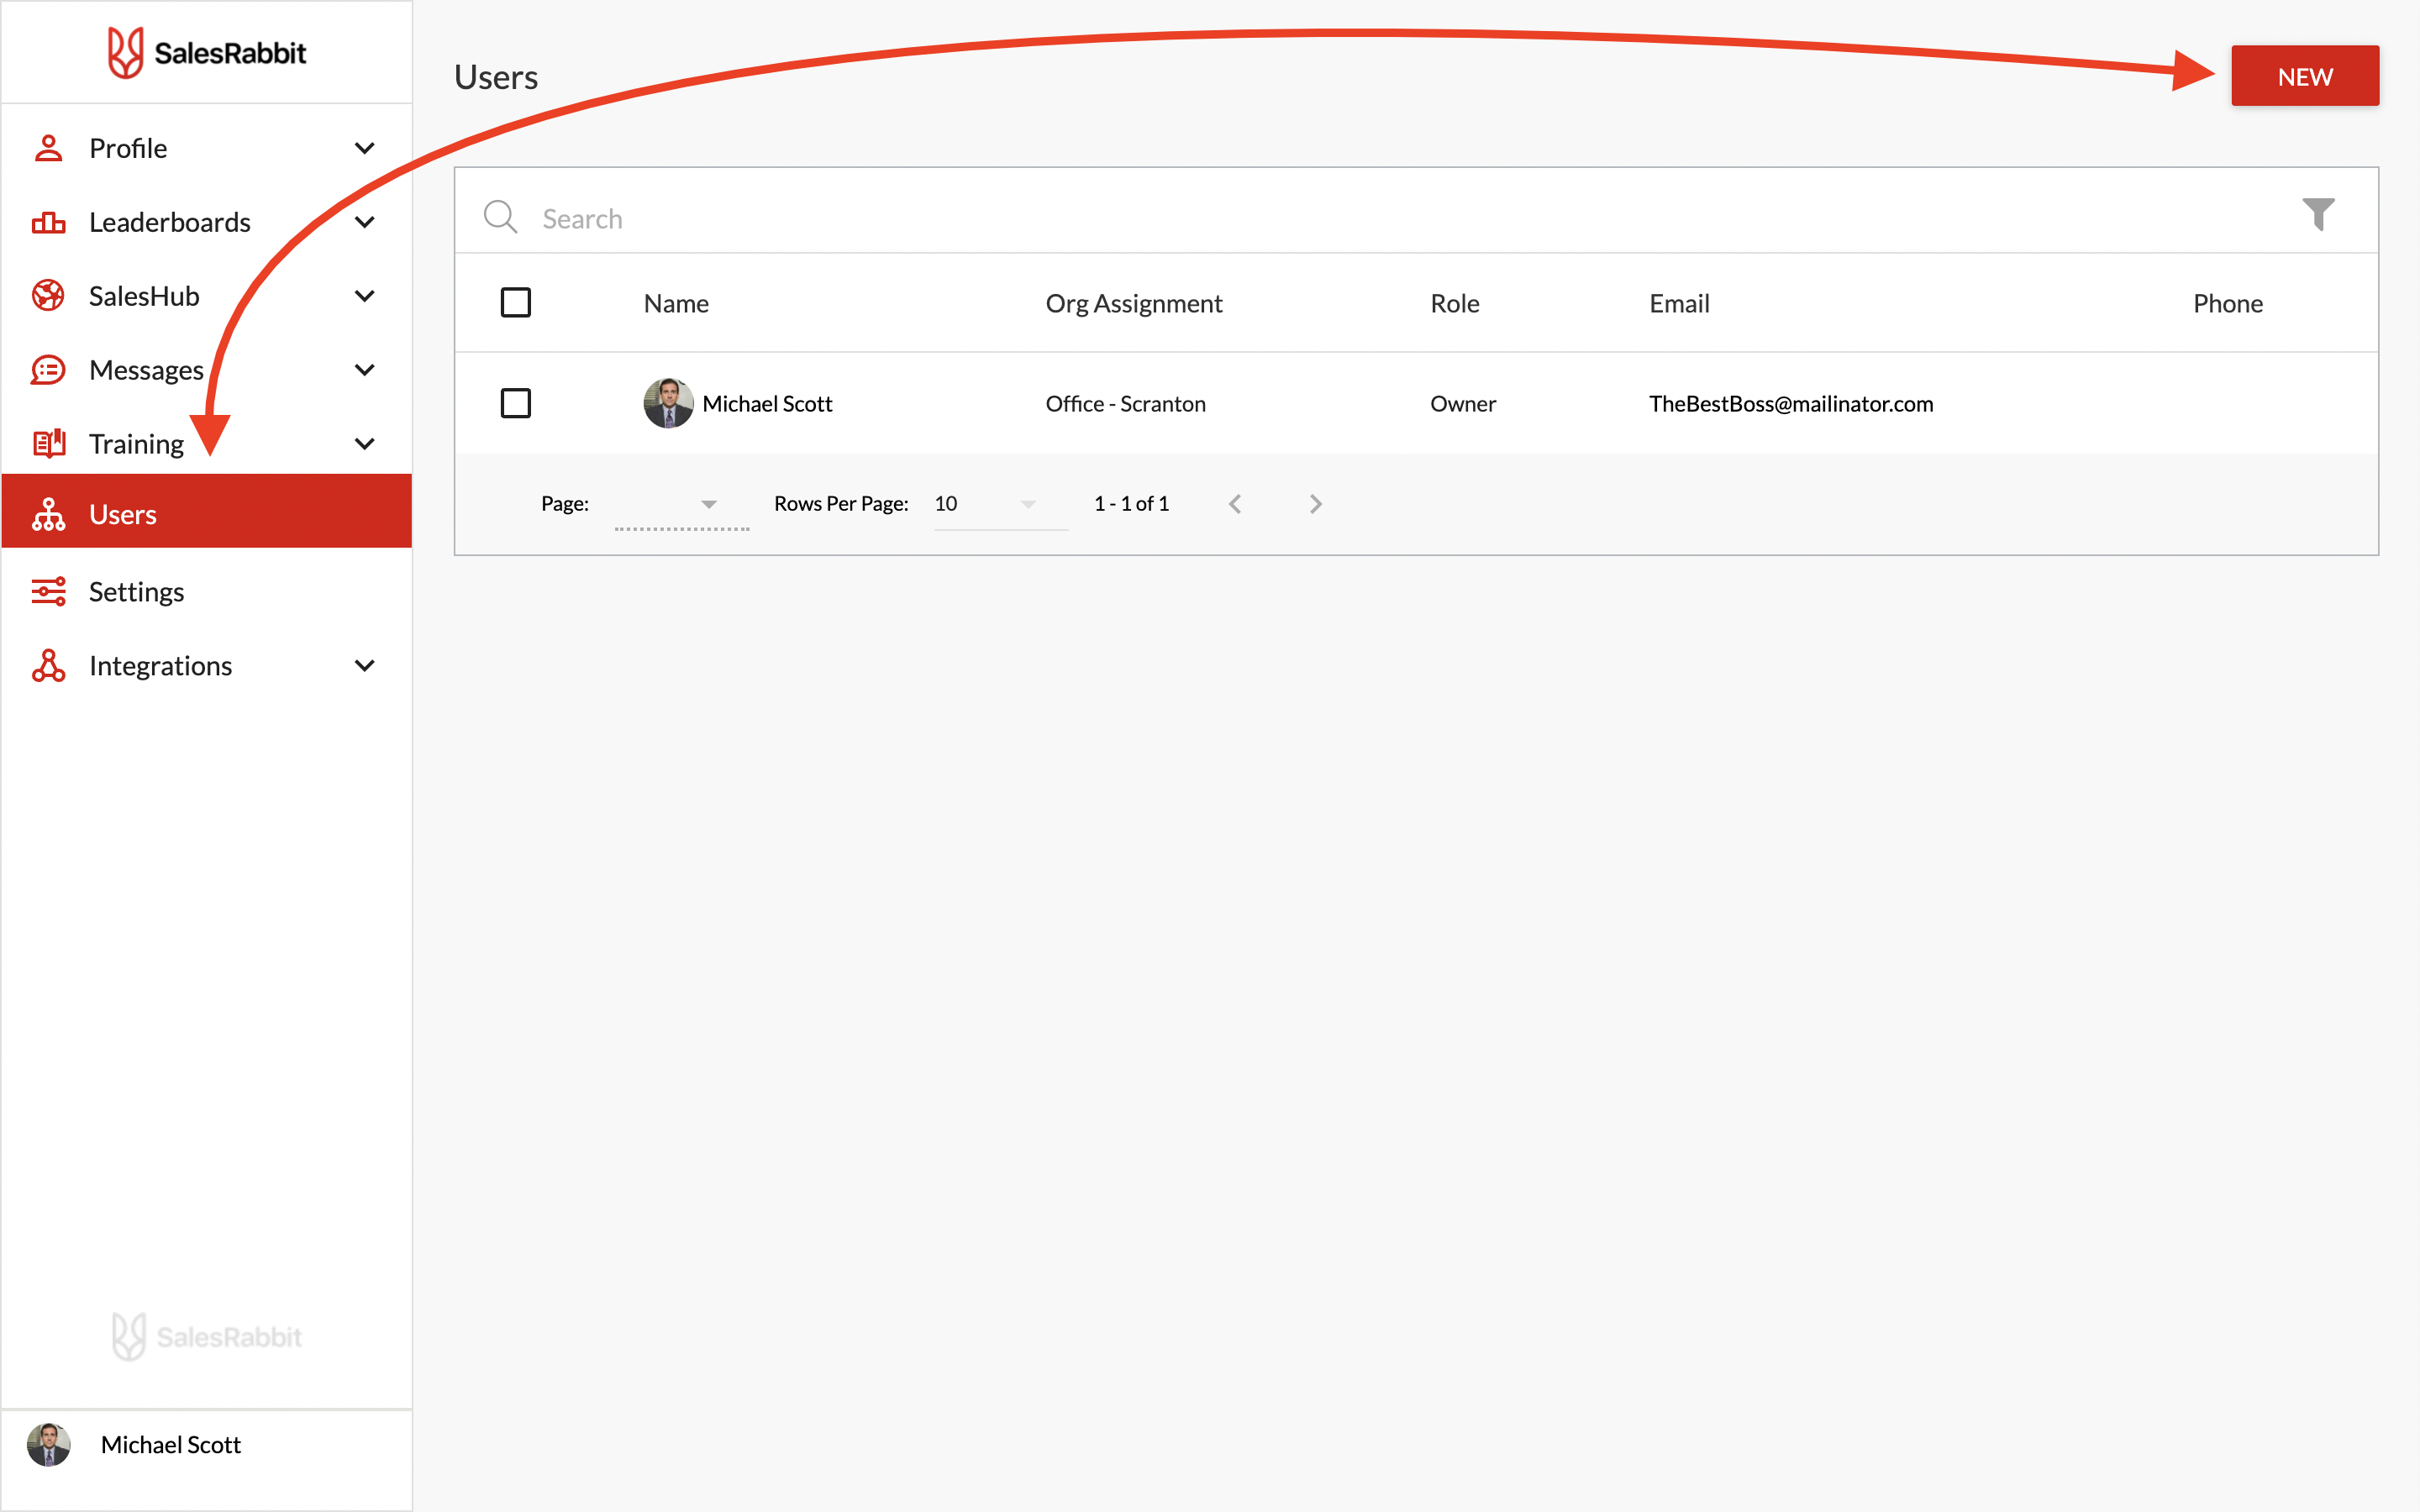Open the Integrations menu item
The width and height of the screenshot is (2420, 1512).
pyautogui.click(x=207, y=665)
